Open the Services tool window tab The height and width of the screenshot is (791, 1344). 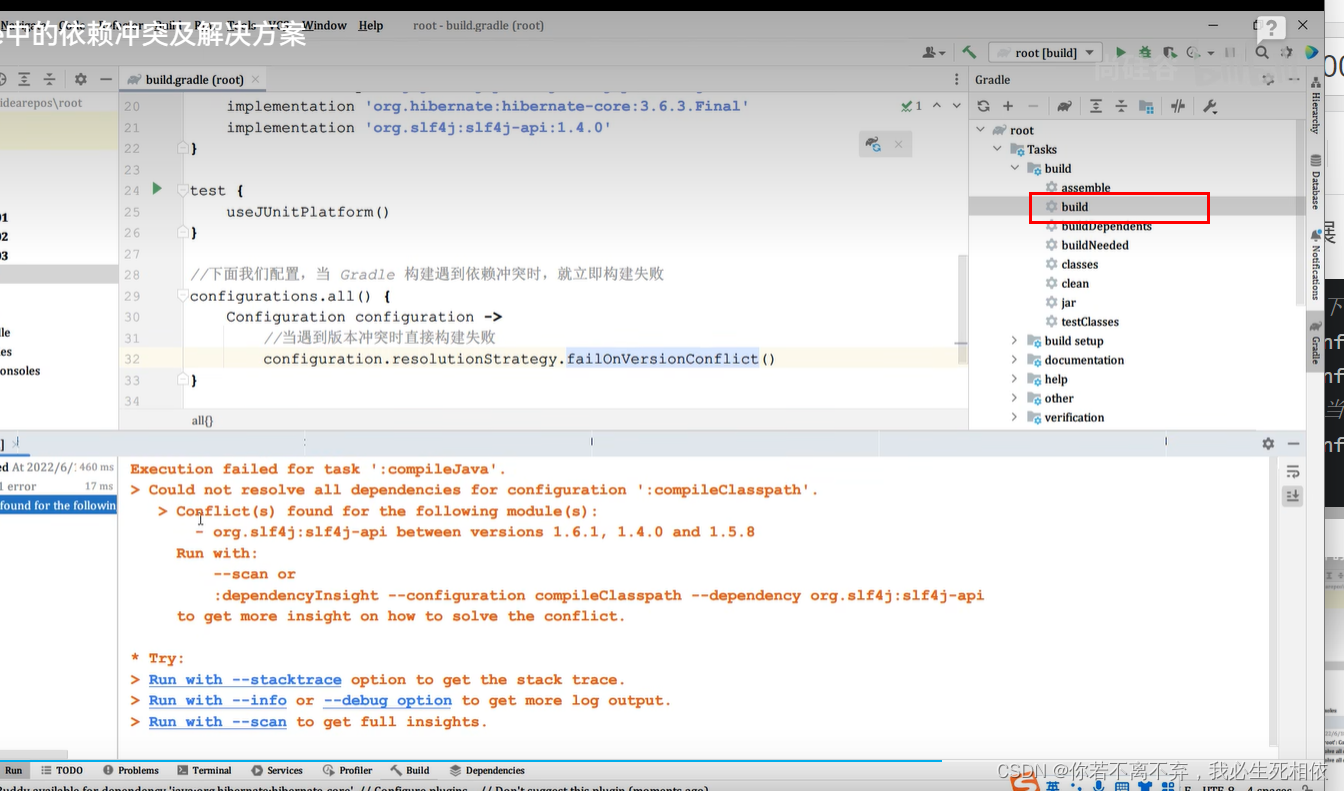(x=277, y=770)
